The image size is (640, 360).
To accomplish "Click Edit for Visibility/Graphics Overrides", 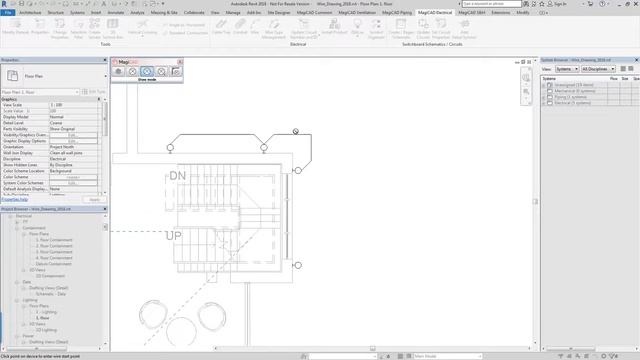I will pos(73,135).
